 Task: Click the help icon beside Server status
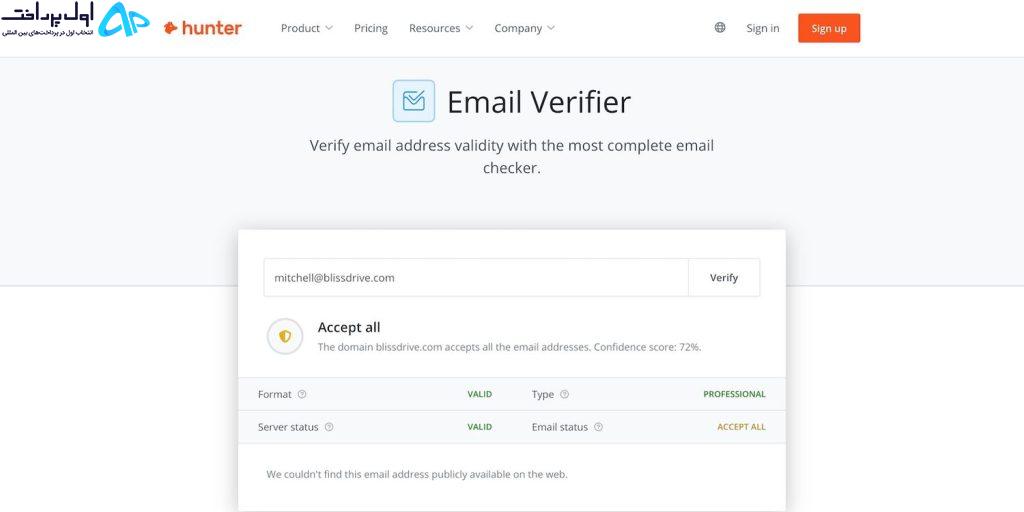click(329, 427)
